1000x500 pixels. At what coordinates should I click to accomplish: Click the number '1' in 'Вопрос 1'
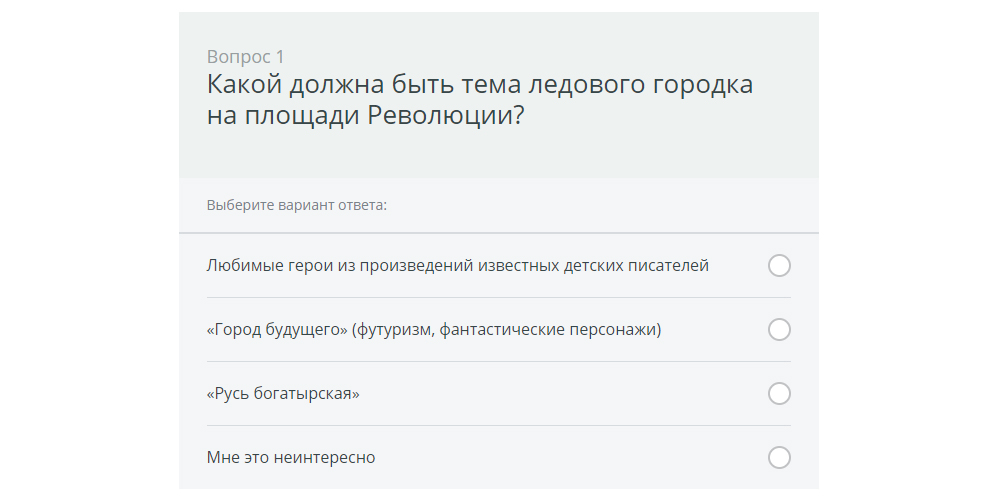click(280, 57)
